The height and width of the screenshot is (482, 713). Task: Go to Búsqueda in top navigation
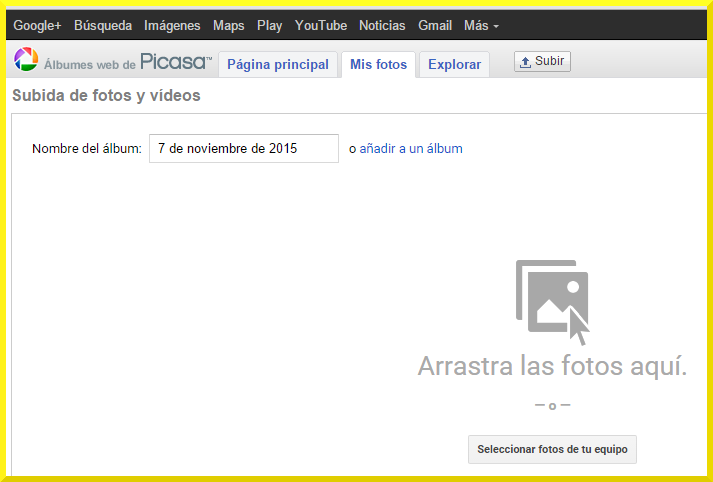[103, 26]
